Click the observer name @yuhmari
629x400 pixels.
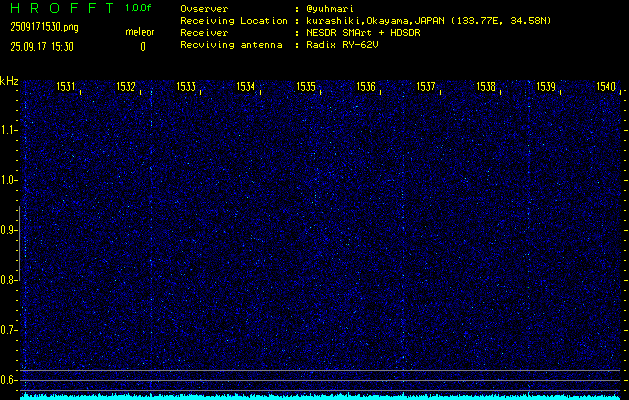(x=330, y=9)
